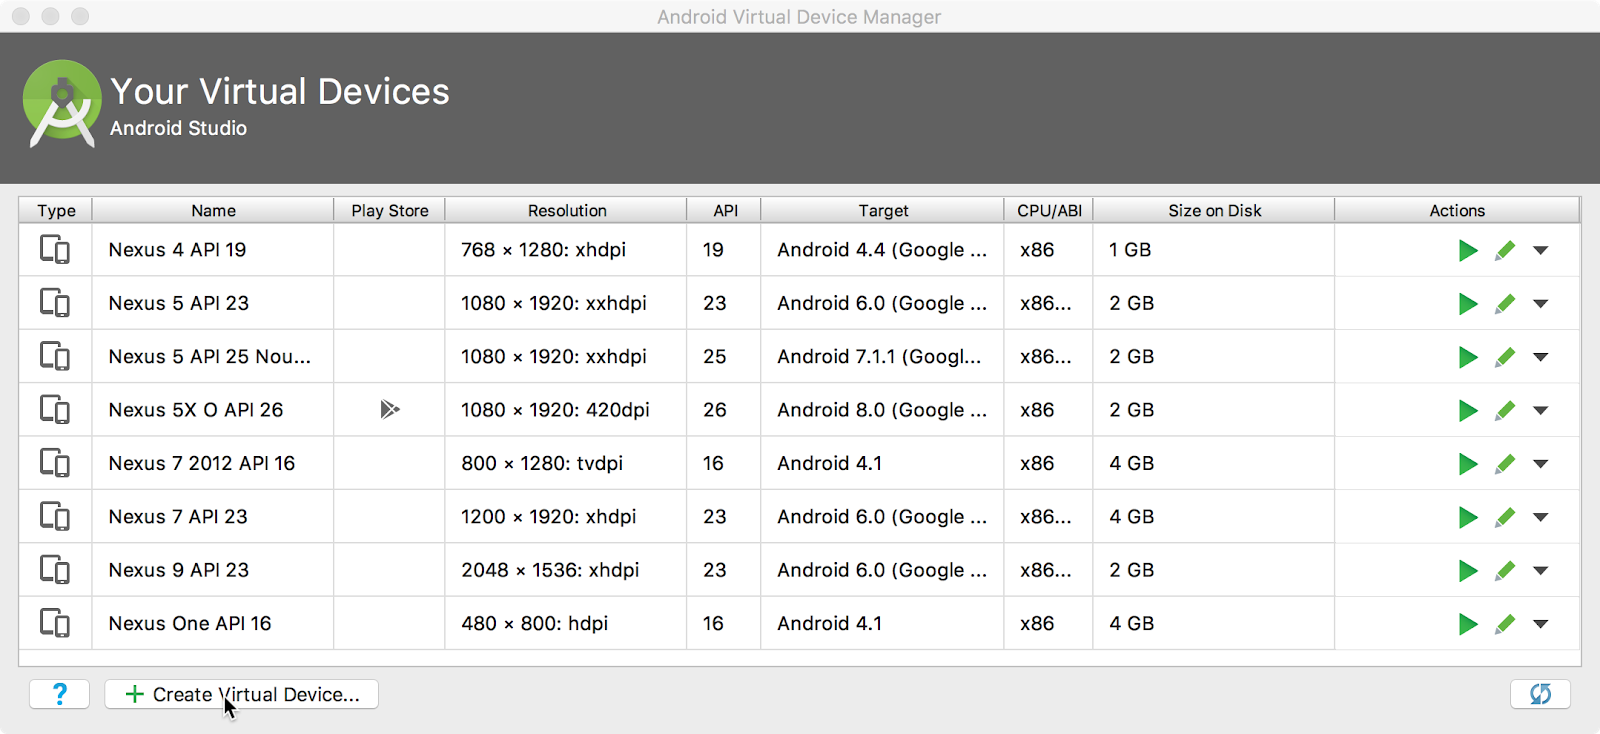Open help with the question mark button
The height and width of the screenshot is (734, 1600).
[x=60, y=694]
